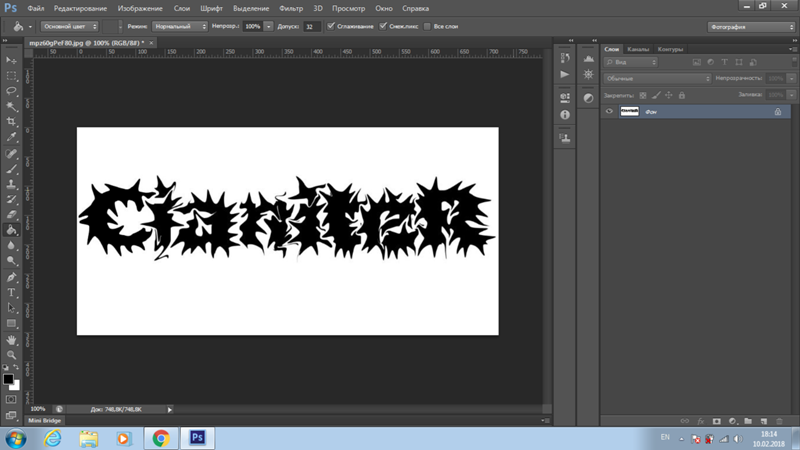800x450 pixels.
Task: Select the Horizontal Type tool
Action: 11,292
